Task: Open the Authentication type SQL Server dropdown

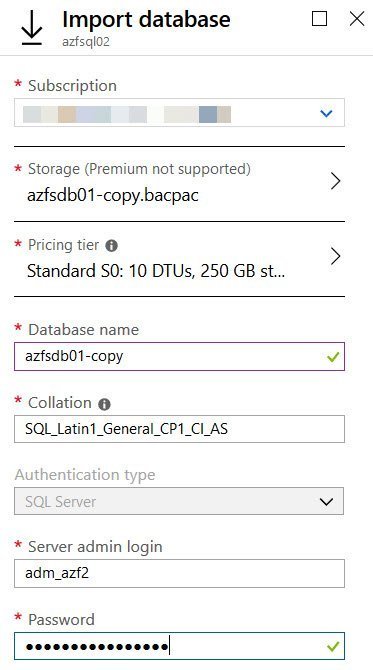Action: tap(179, 501)
